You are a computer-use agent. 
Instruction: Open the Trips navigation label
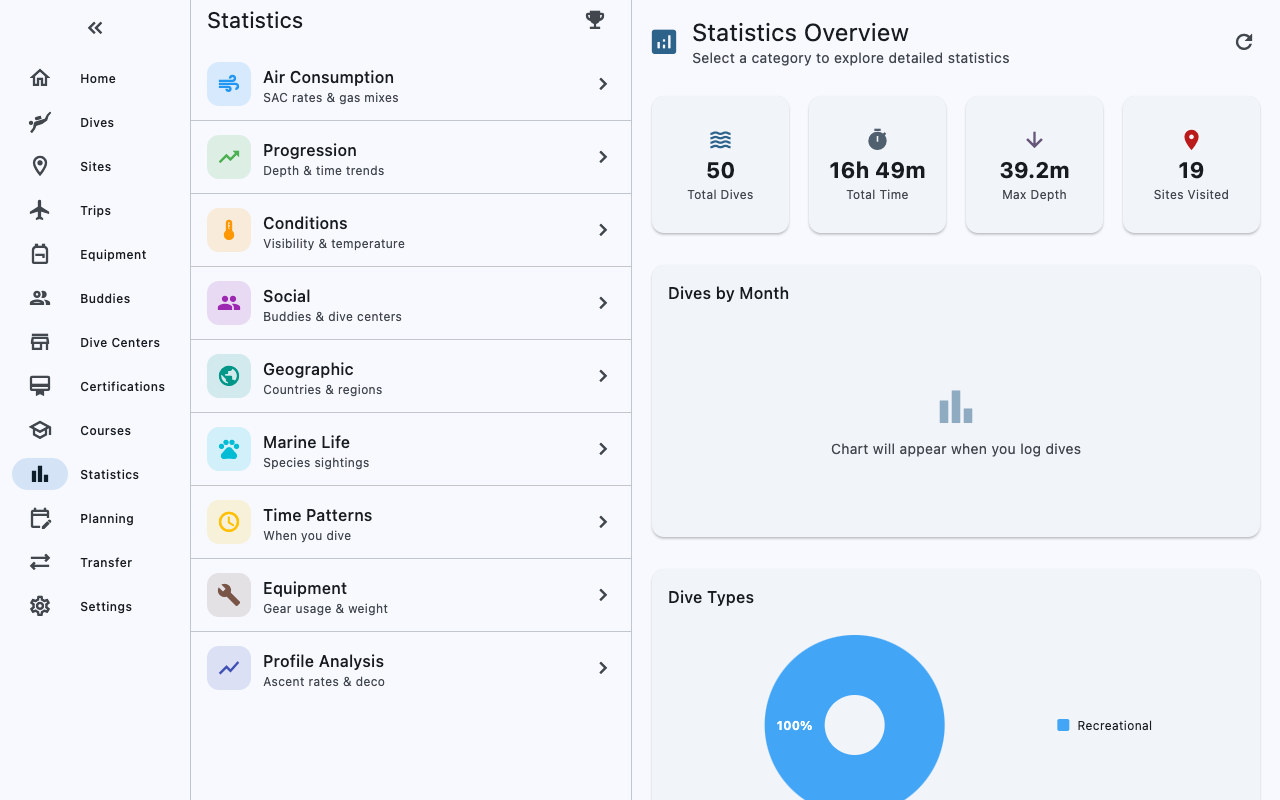96,211
